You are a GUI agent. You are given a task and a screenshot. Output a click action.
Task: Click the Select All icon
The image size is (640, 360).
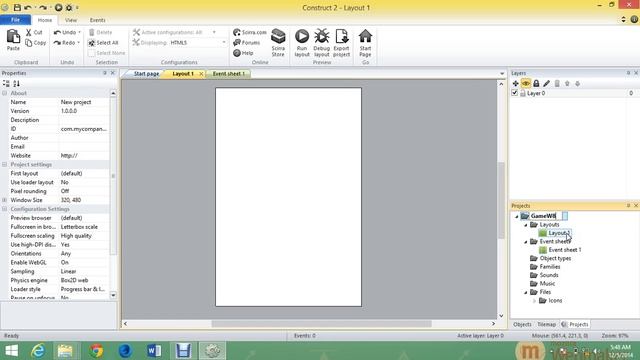[x=91, y=43]
